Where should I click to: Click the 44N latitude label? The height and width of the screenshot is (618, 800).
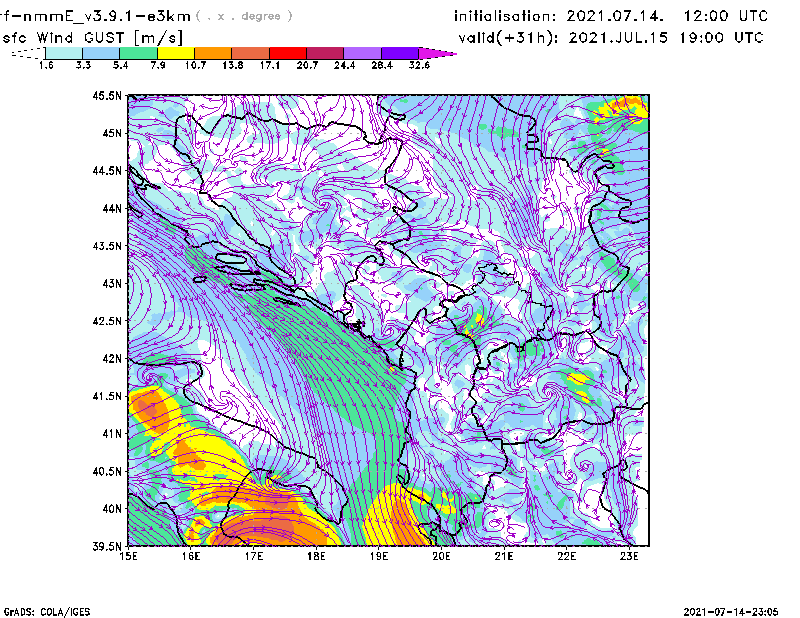pos(112,208)
